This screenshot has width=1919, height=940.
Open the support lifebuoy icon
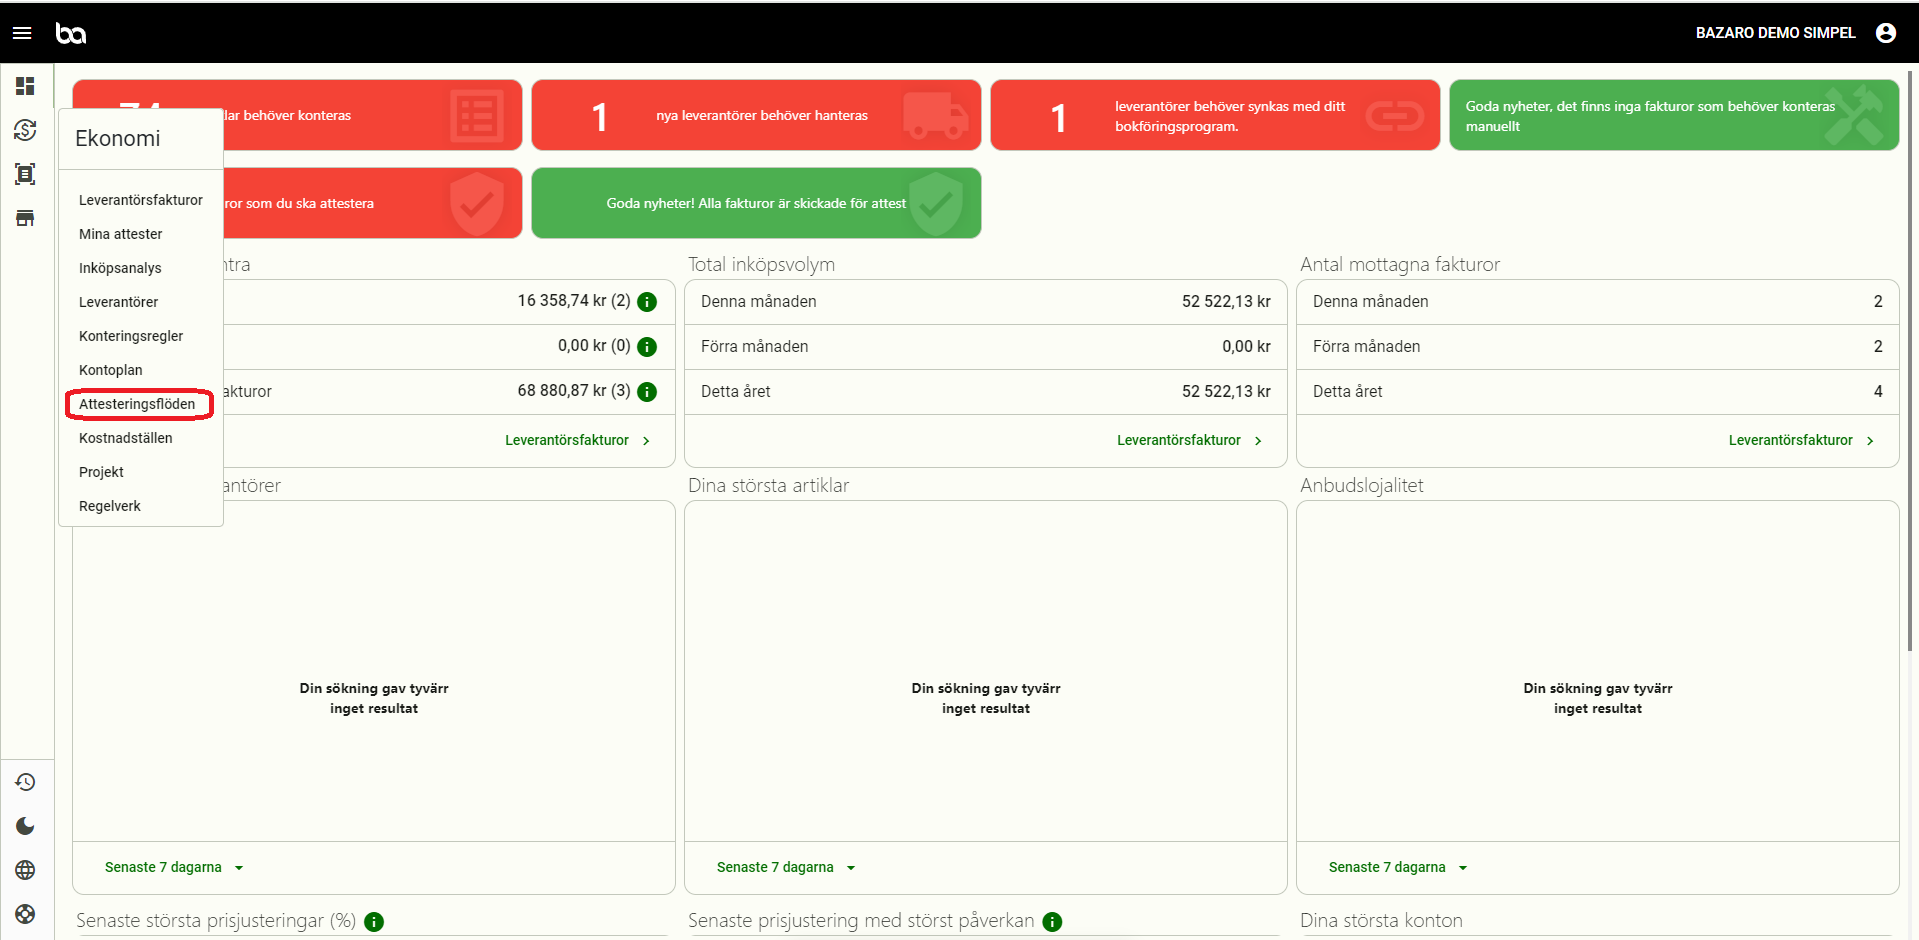pyautogui.click(x=25, y=914)
